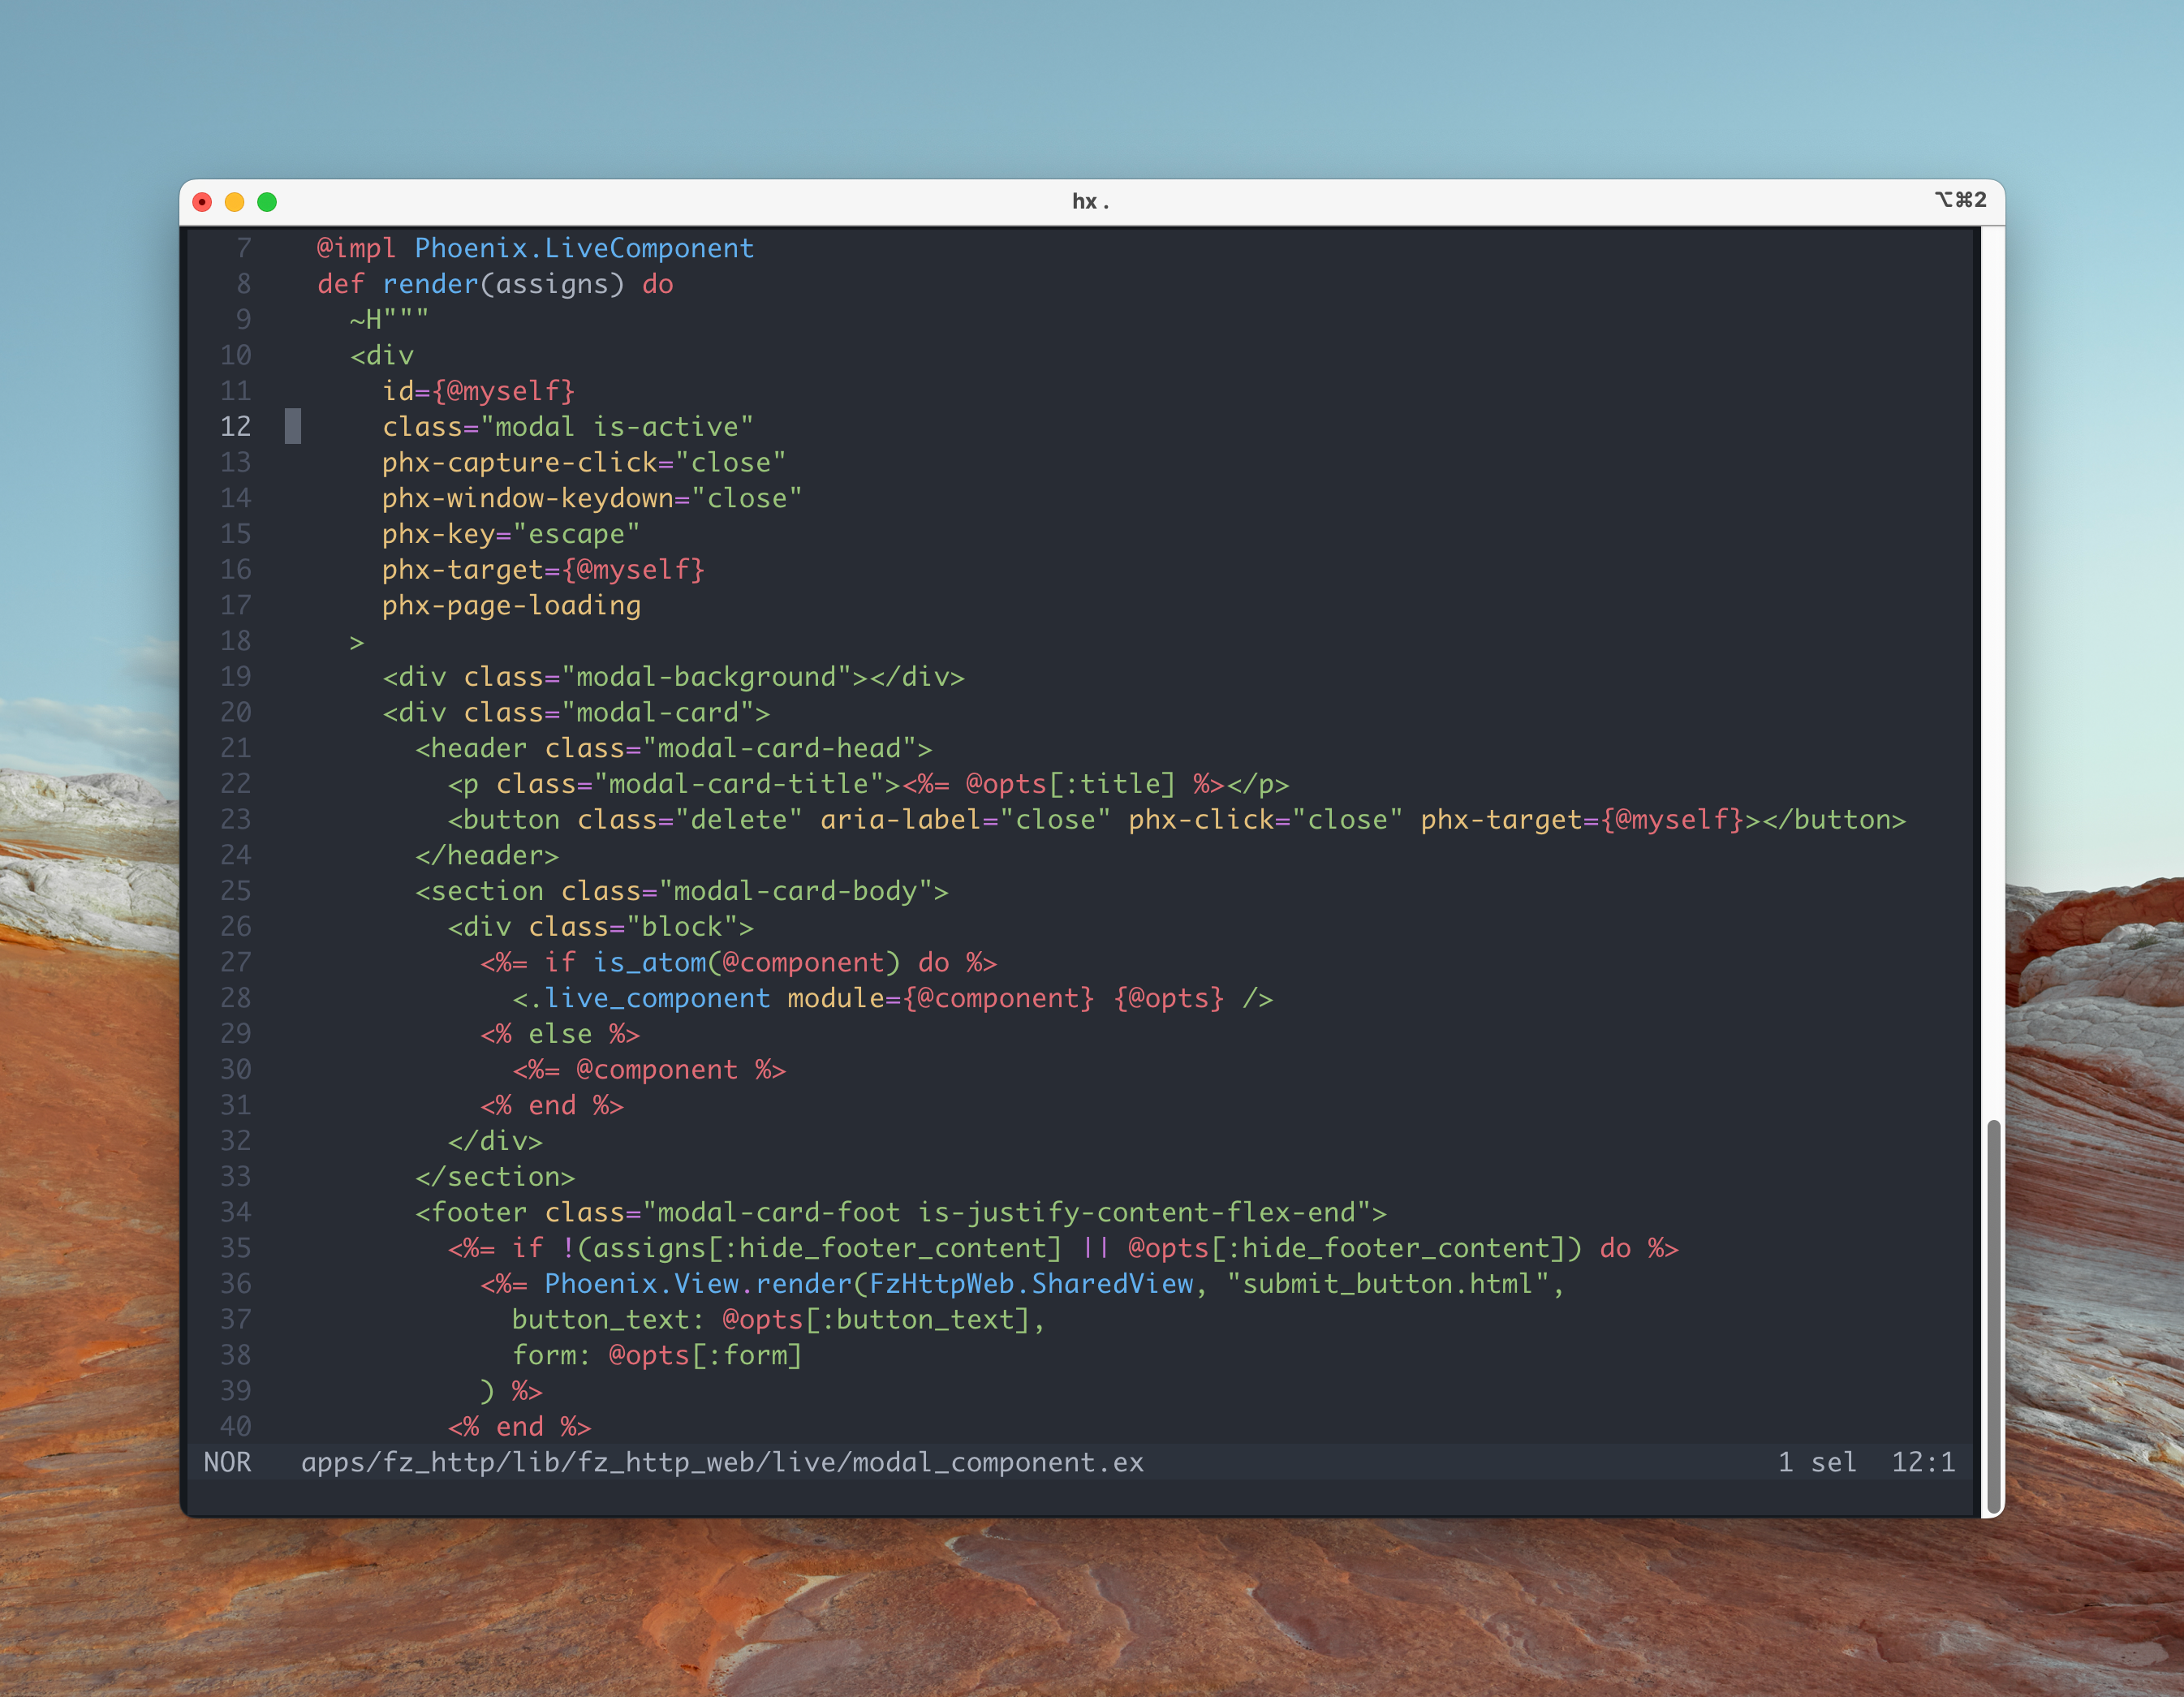The image size is (2184, 1697).
Task: Click the modal_component.ex file path in the statusline
Action: click(722, 1462)
